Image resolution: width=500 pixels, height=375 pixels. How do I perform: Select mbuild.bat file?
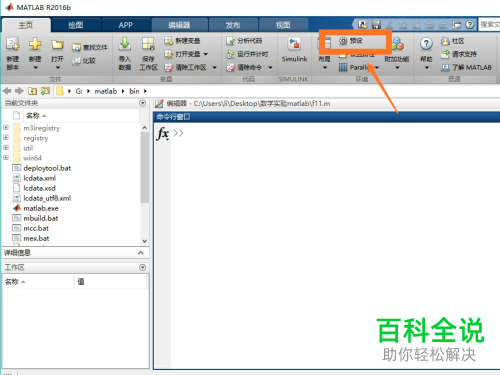point(41,218)
